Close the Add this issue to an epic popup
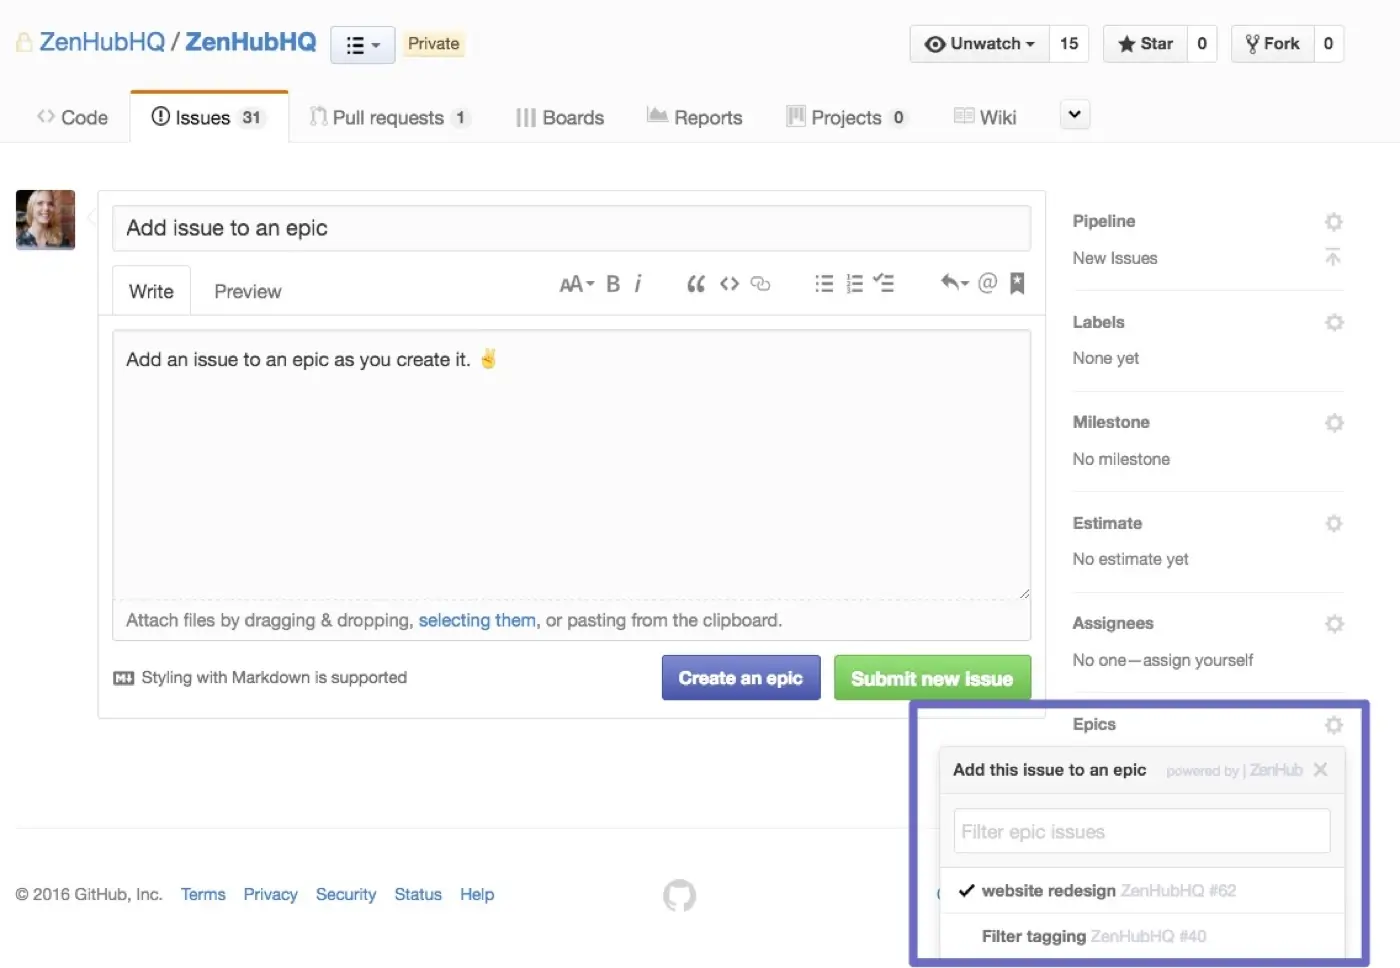The image size is (1400, 968). [x=1320, y=770]
